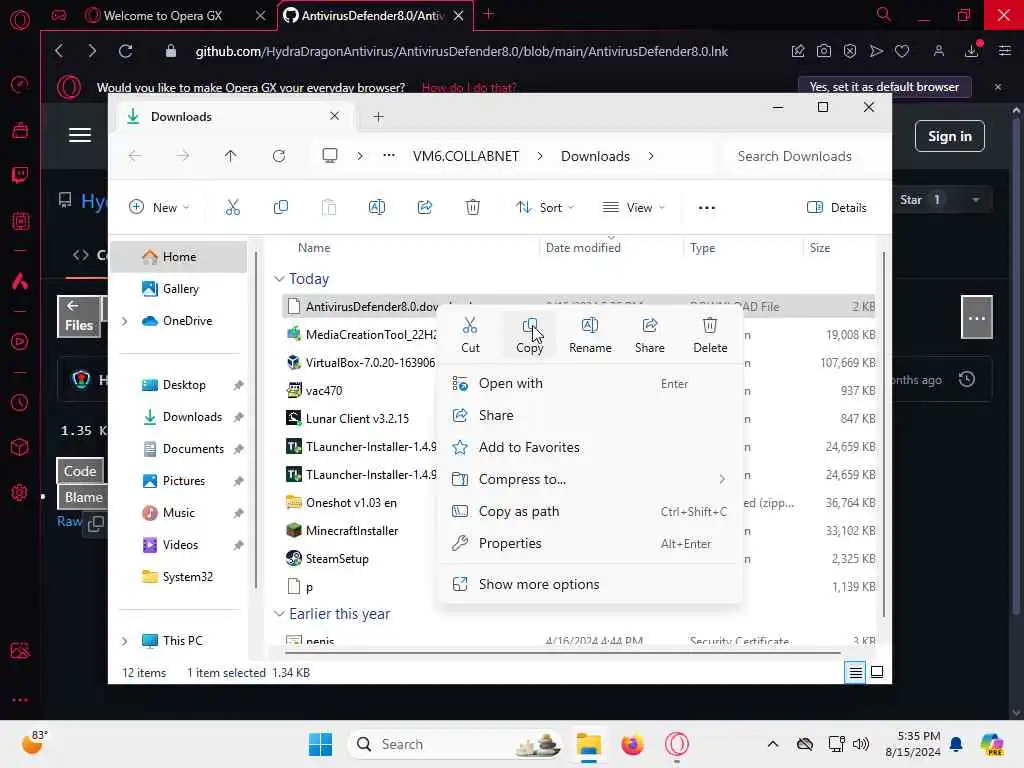This screenshot has height=768, width=1024.
Task: Choose Open with from context menu
Action: click(589, 383)
